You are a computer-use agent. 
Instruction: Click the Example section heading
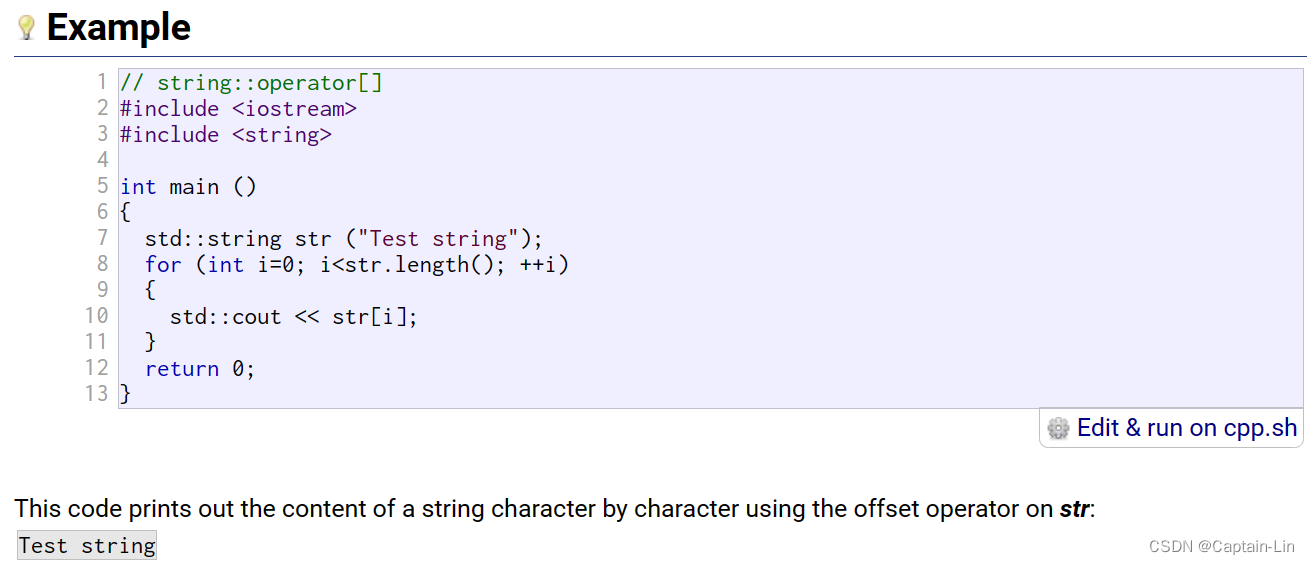pos(119,27)
